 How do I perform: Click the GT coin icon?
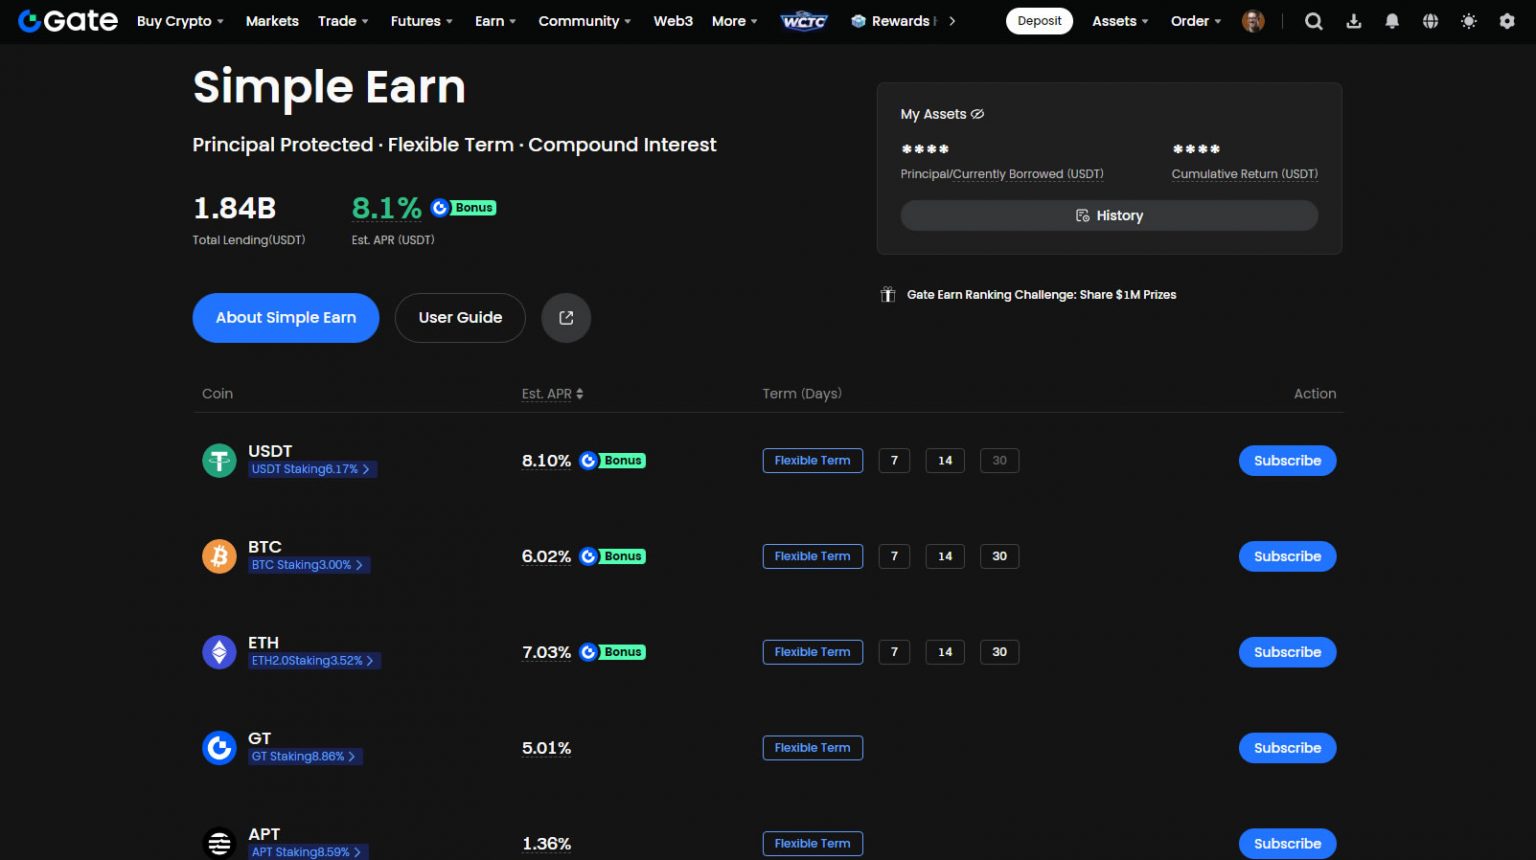(x=219, y=747)
